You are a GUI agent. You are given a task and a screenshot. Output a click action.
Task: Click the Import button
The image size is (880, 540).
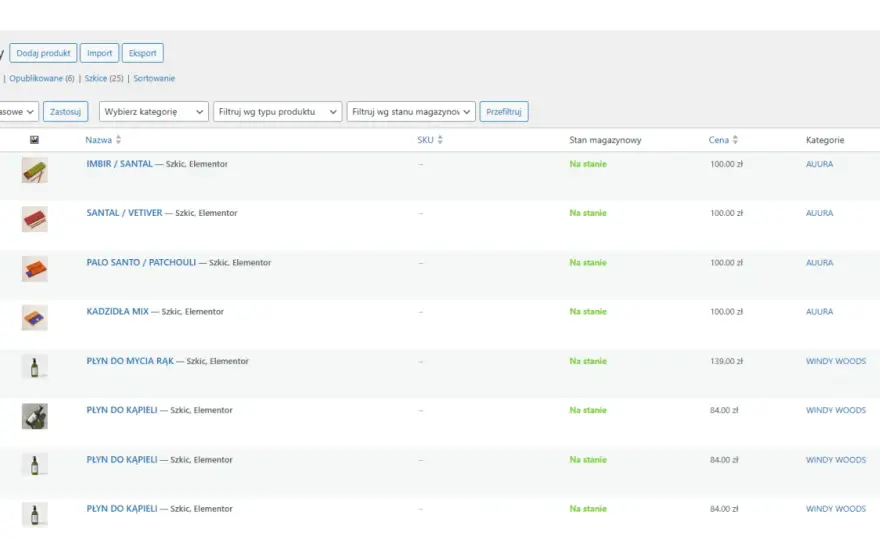(99, 53)
